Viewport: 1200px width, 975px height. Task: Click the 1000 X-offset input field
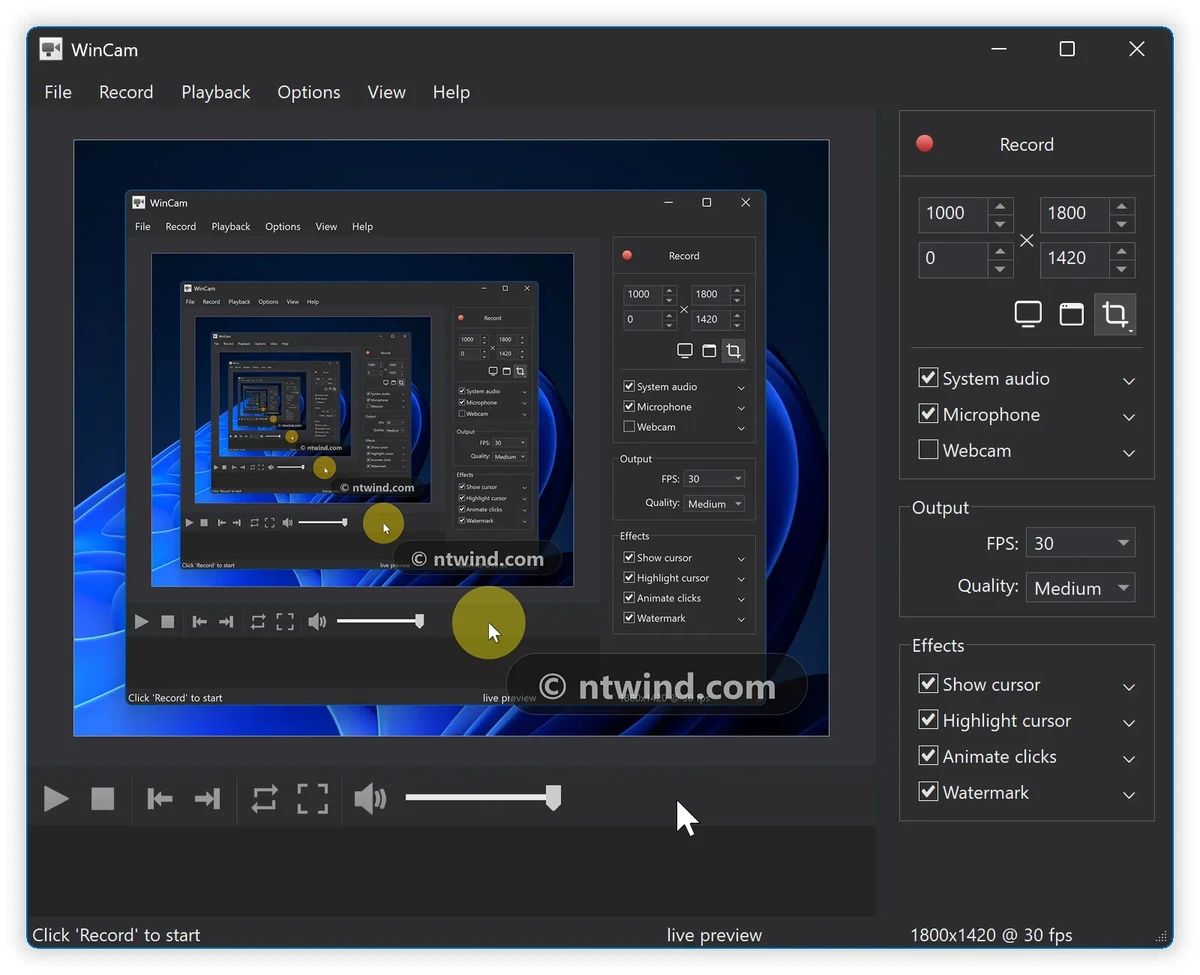click(x=954, y=213)
